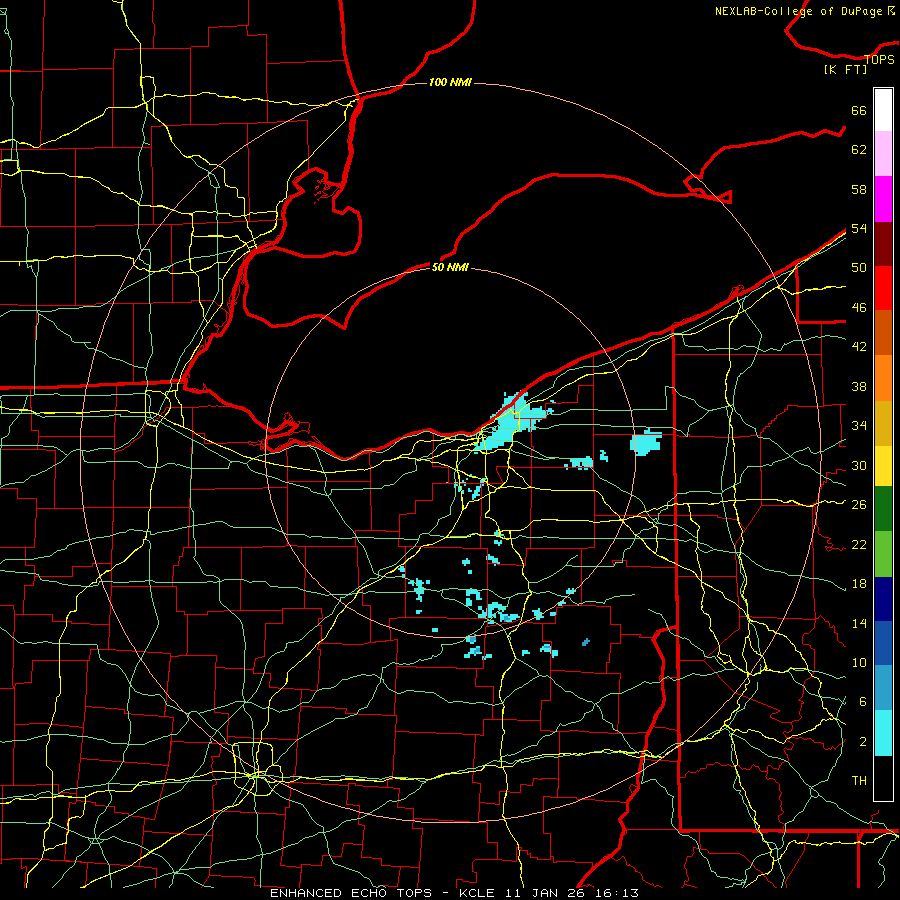Pick the magenta segment of the tops scale

(883, 199)
